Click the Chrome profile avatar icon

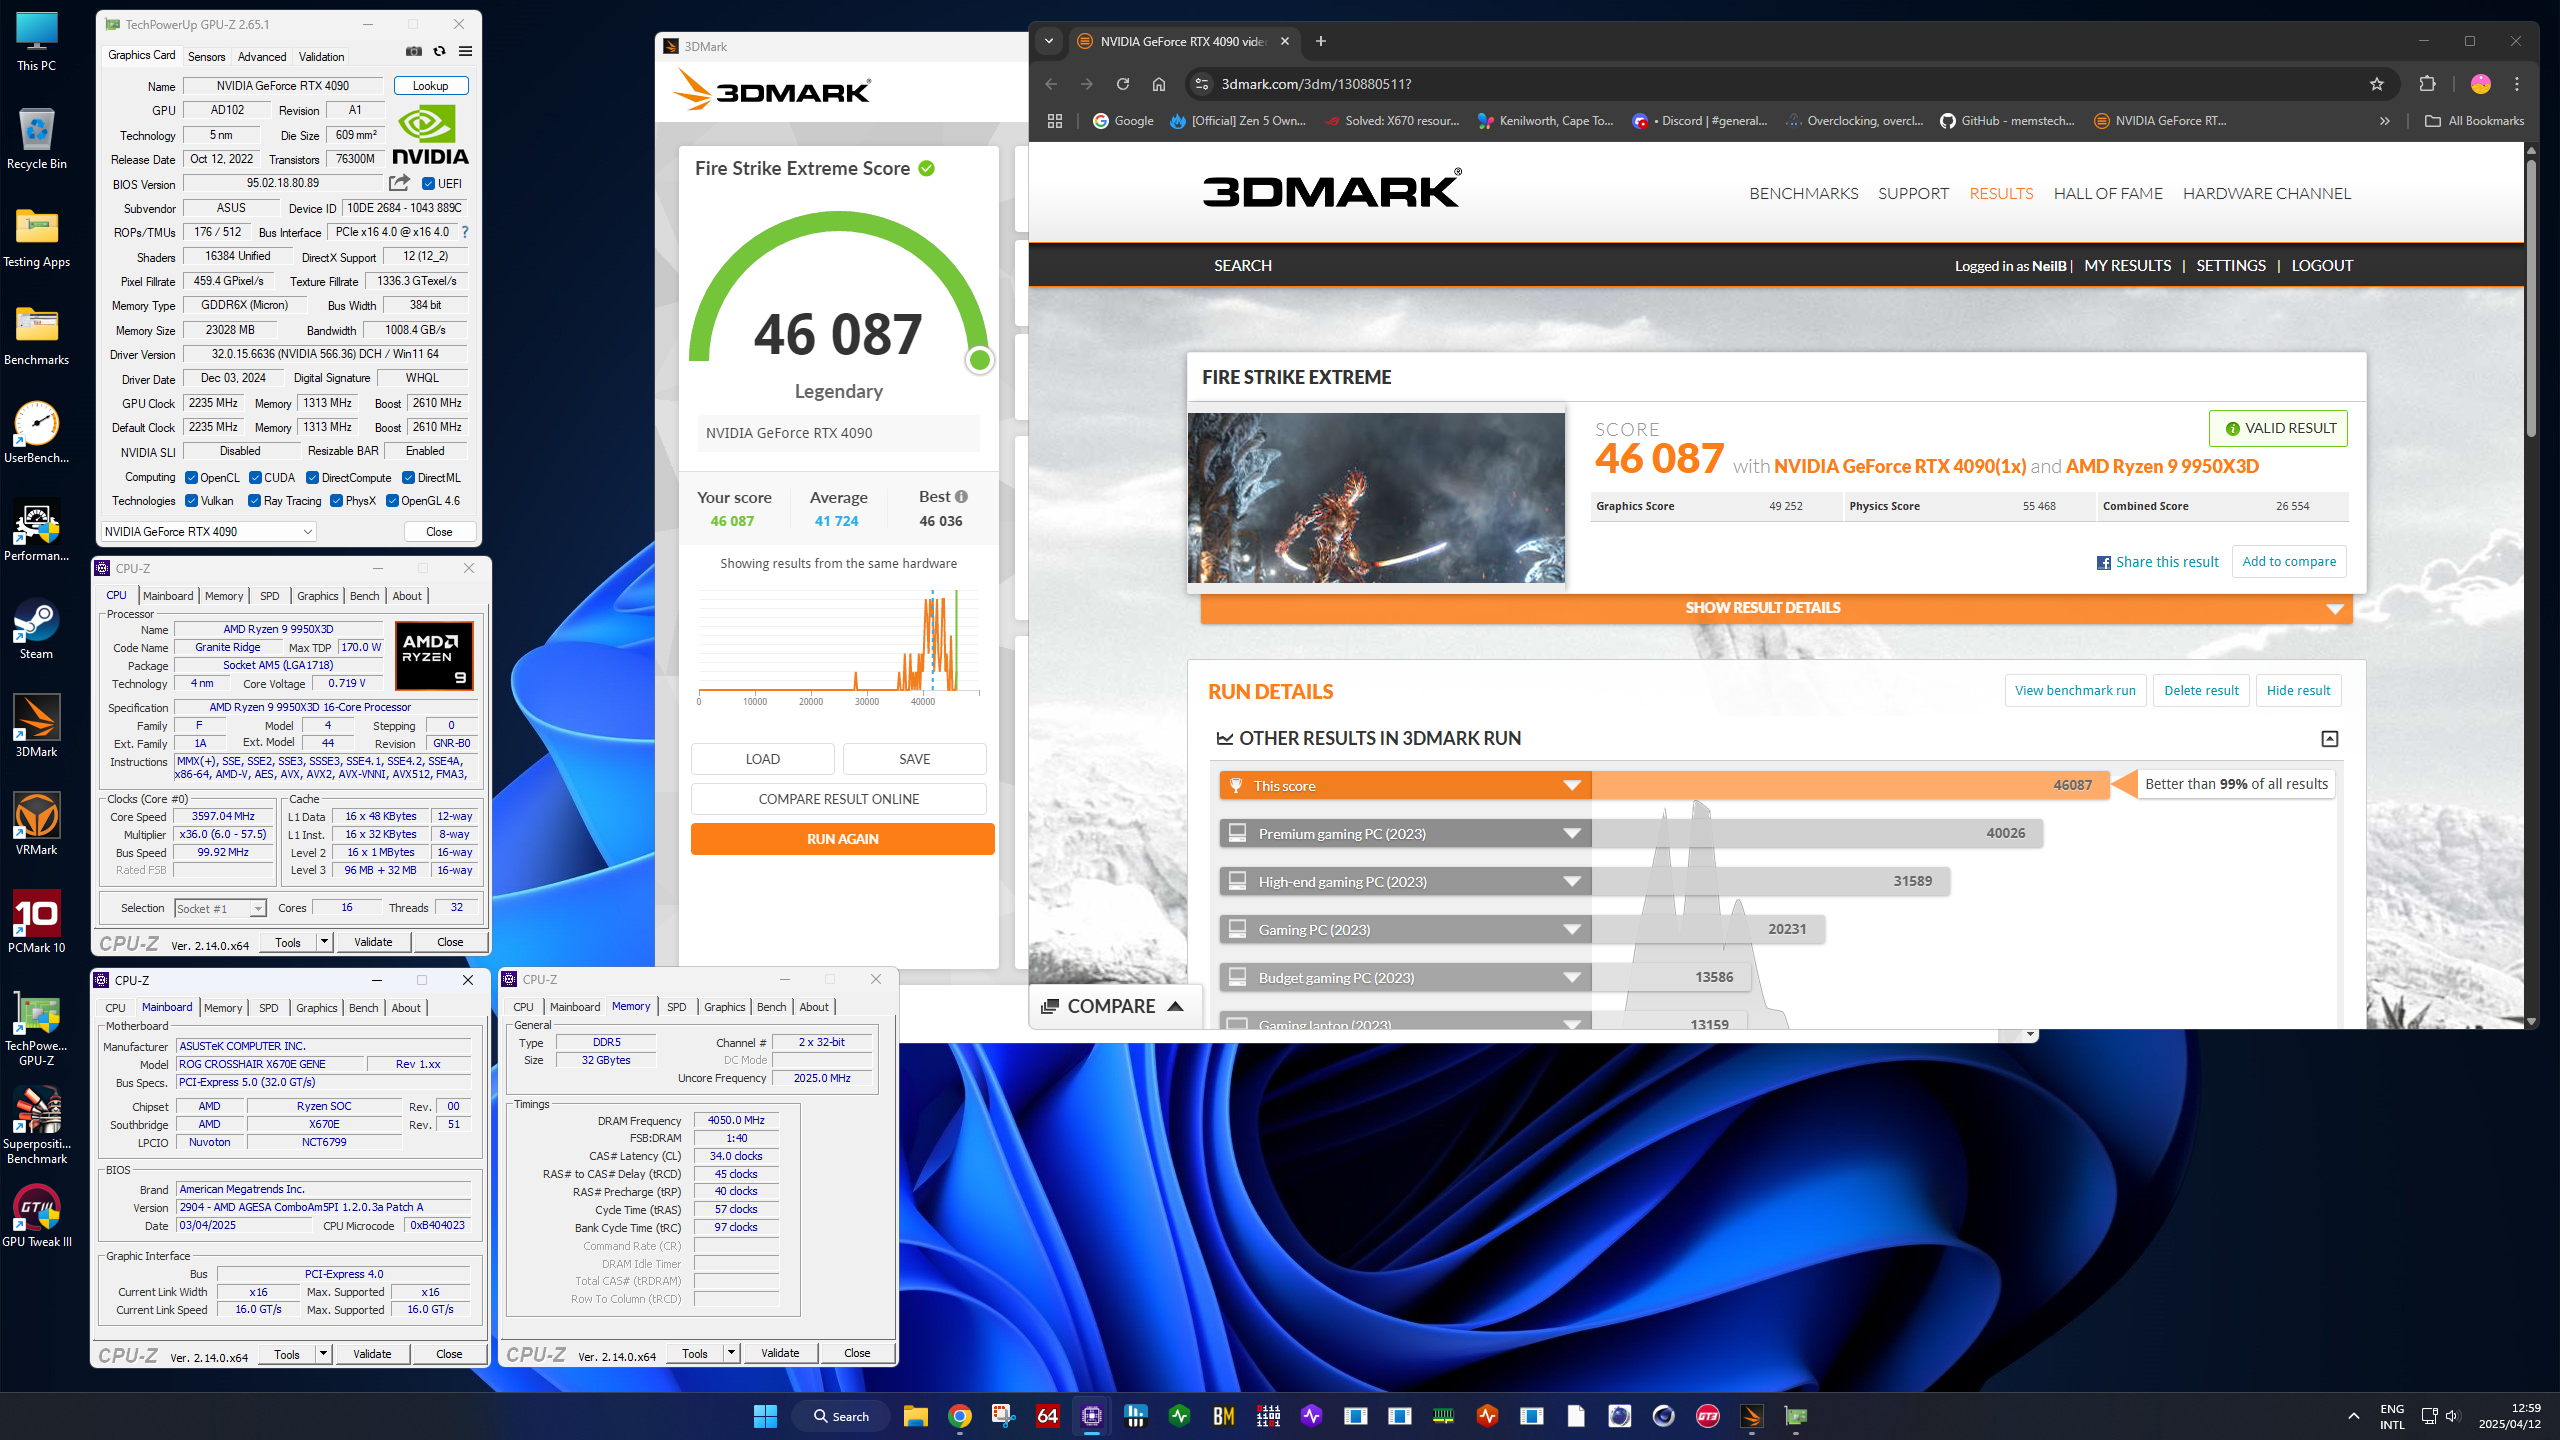[x=2480, y=84]
